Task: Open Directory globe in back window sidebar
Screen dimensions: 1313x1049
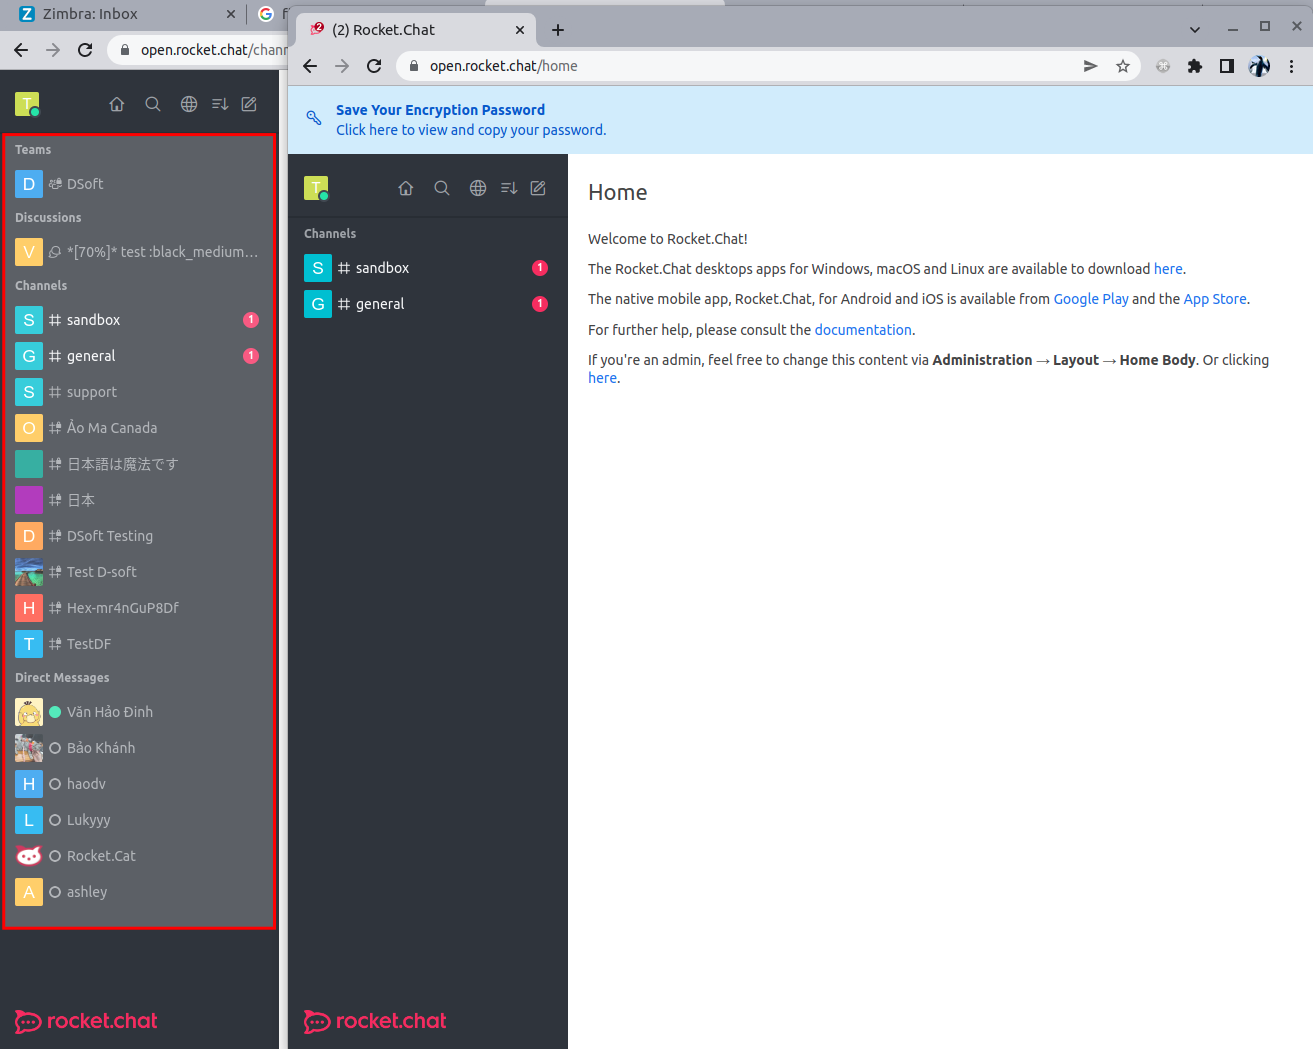Action: pyautogui.click(x=189, y=104)
